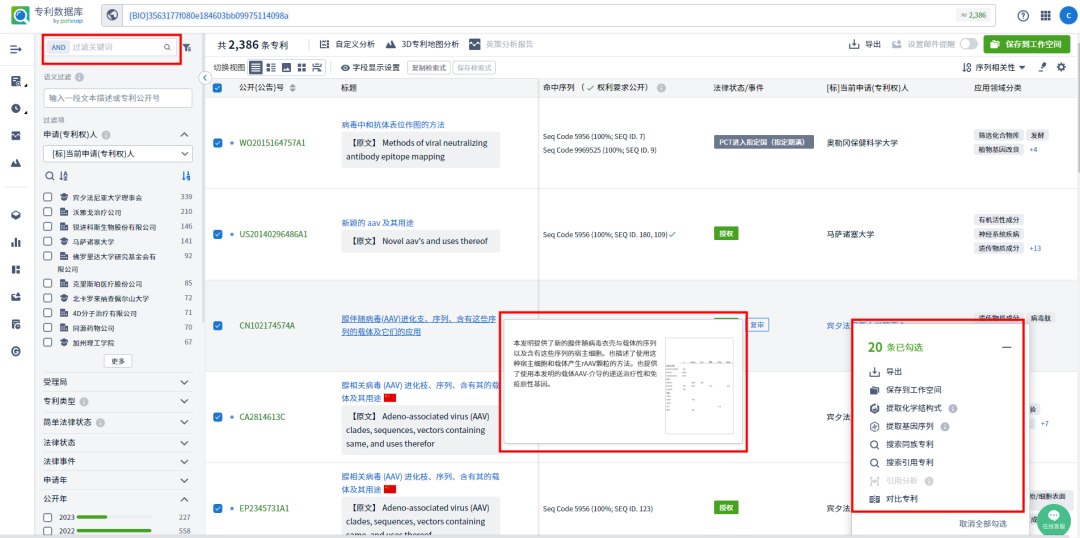Sort by 公开(公告)号 column arrows
This screenshot has height=538, width=1080.
pyautogui.click(x=293, y=87)
